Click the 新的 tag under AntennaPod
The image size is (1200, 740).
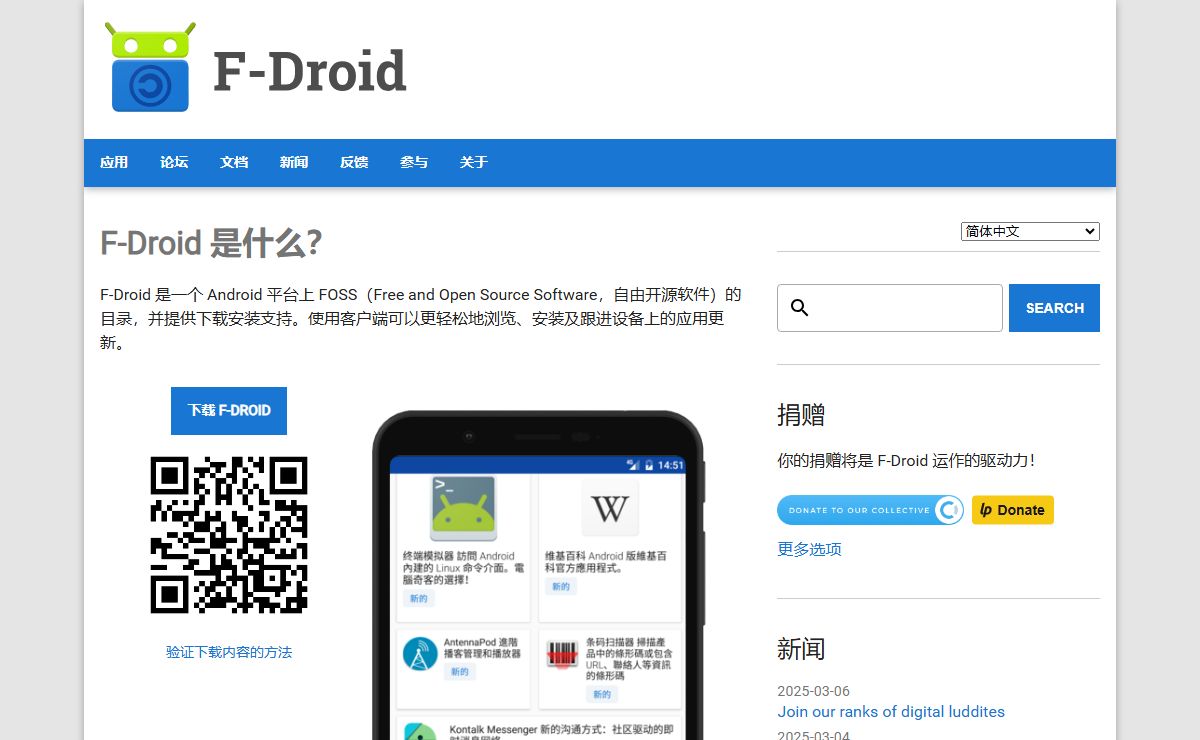[x=459, y=672]
